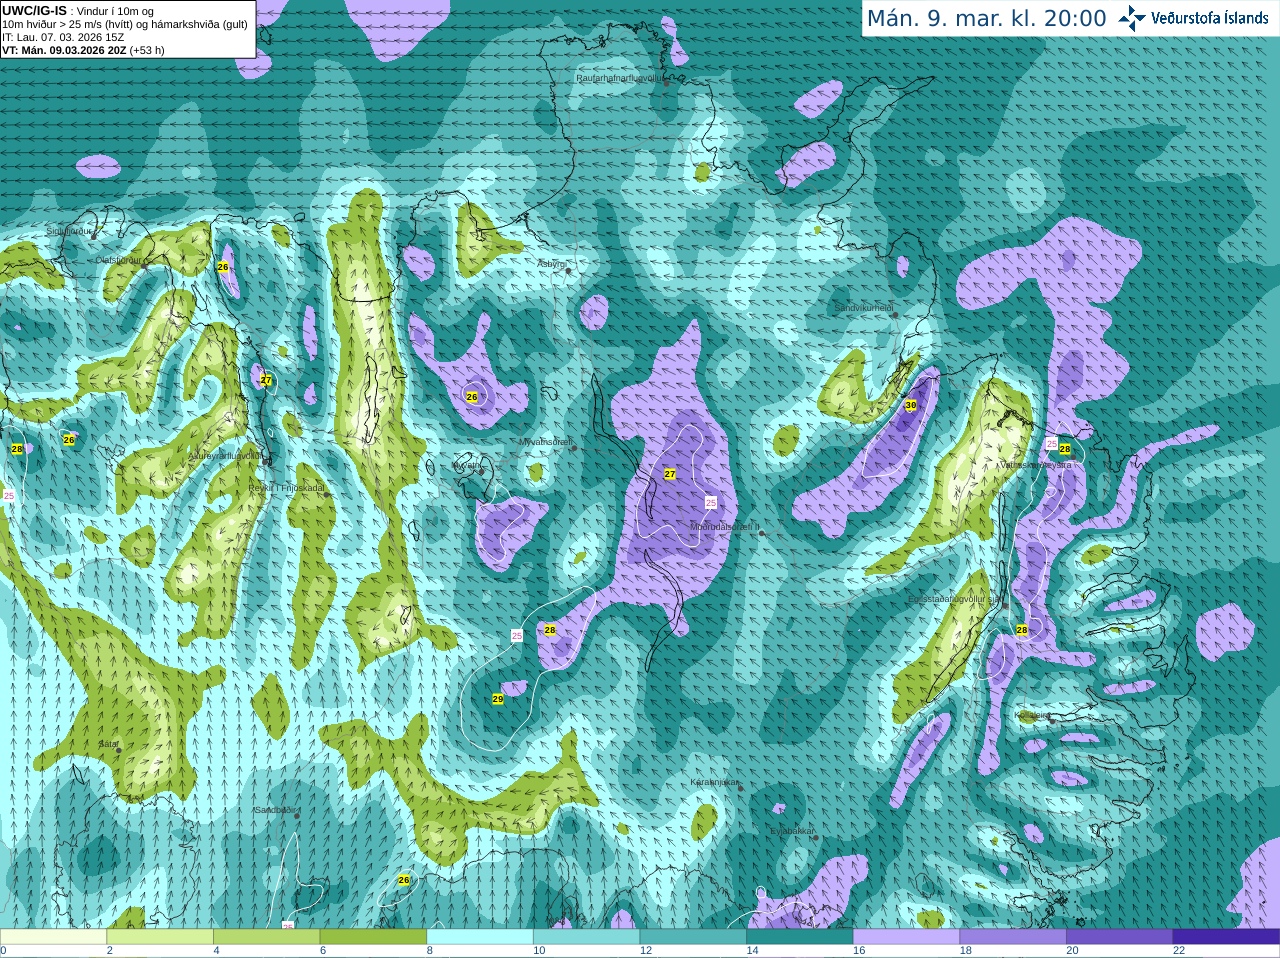Click the Möðrudalsöræfi II station label
The image size is (1280, 958).
pos(725,527)
